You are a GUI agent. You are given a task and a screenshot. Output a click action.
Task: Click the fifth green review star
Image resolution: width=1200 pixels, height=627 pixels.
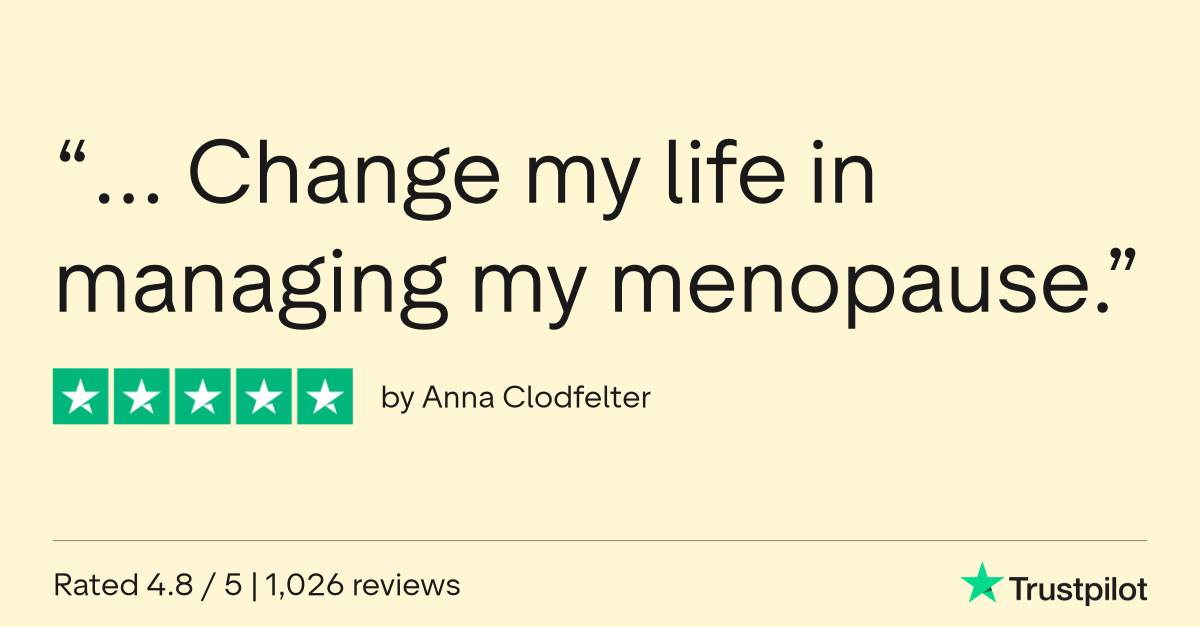[x=323, y=397]
